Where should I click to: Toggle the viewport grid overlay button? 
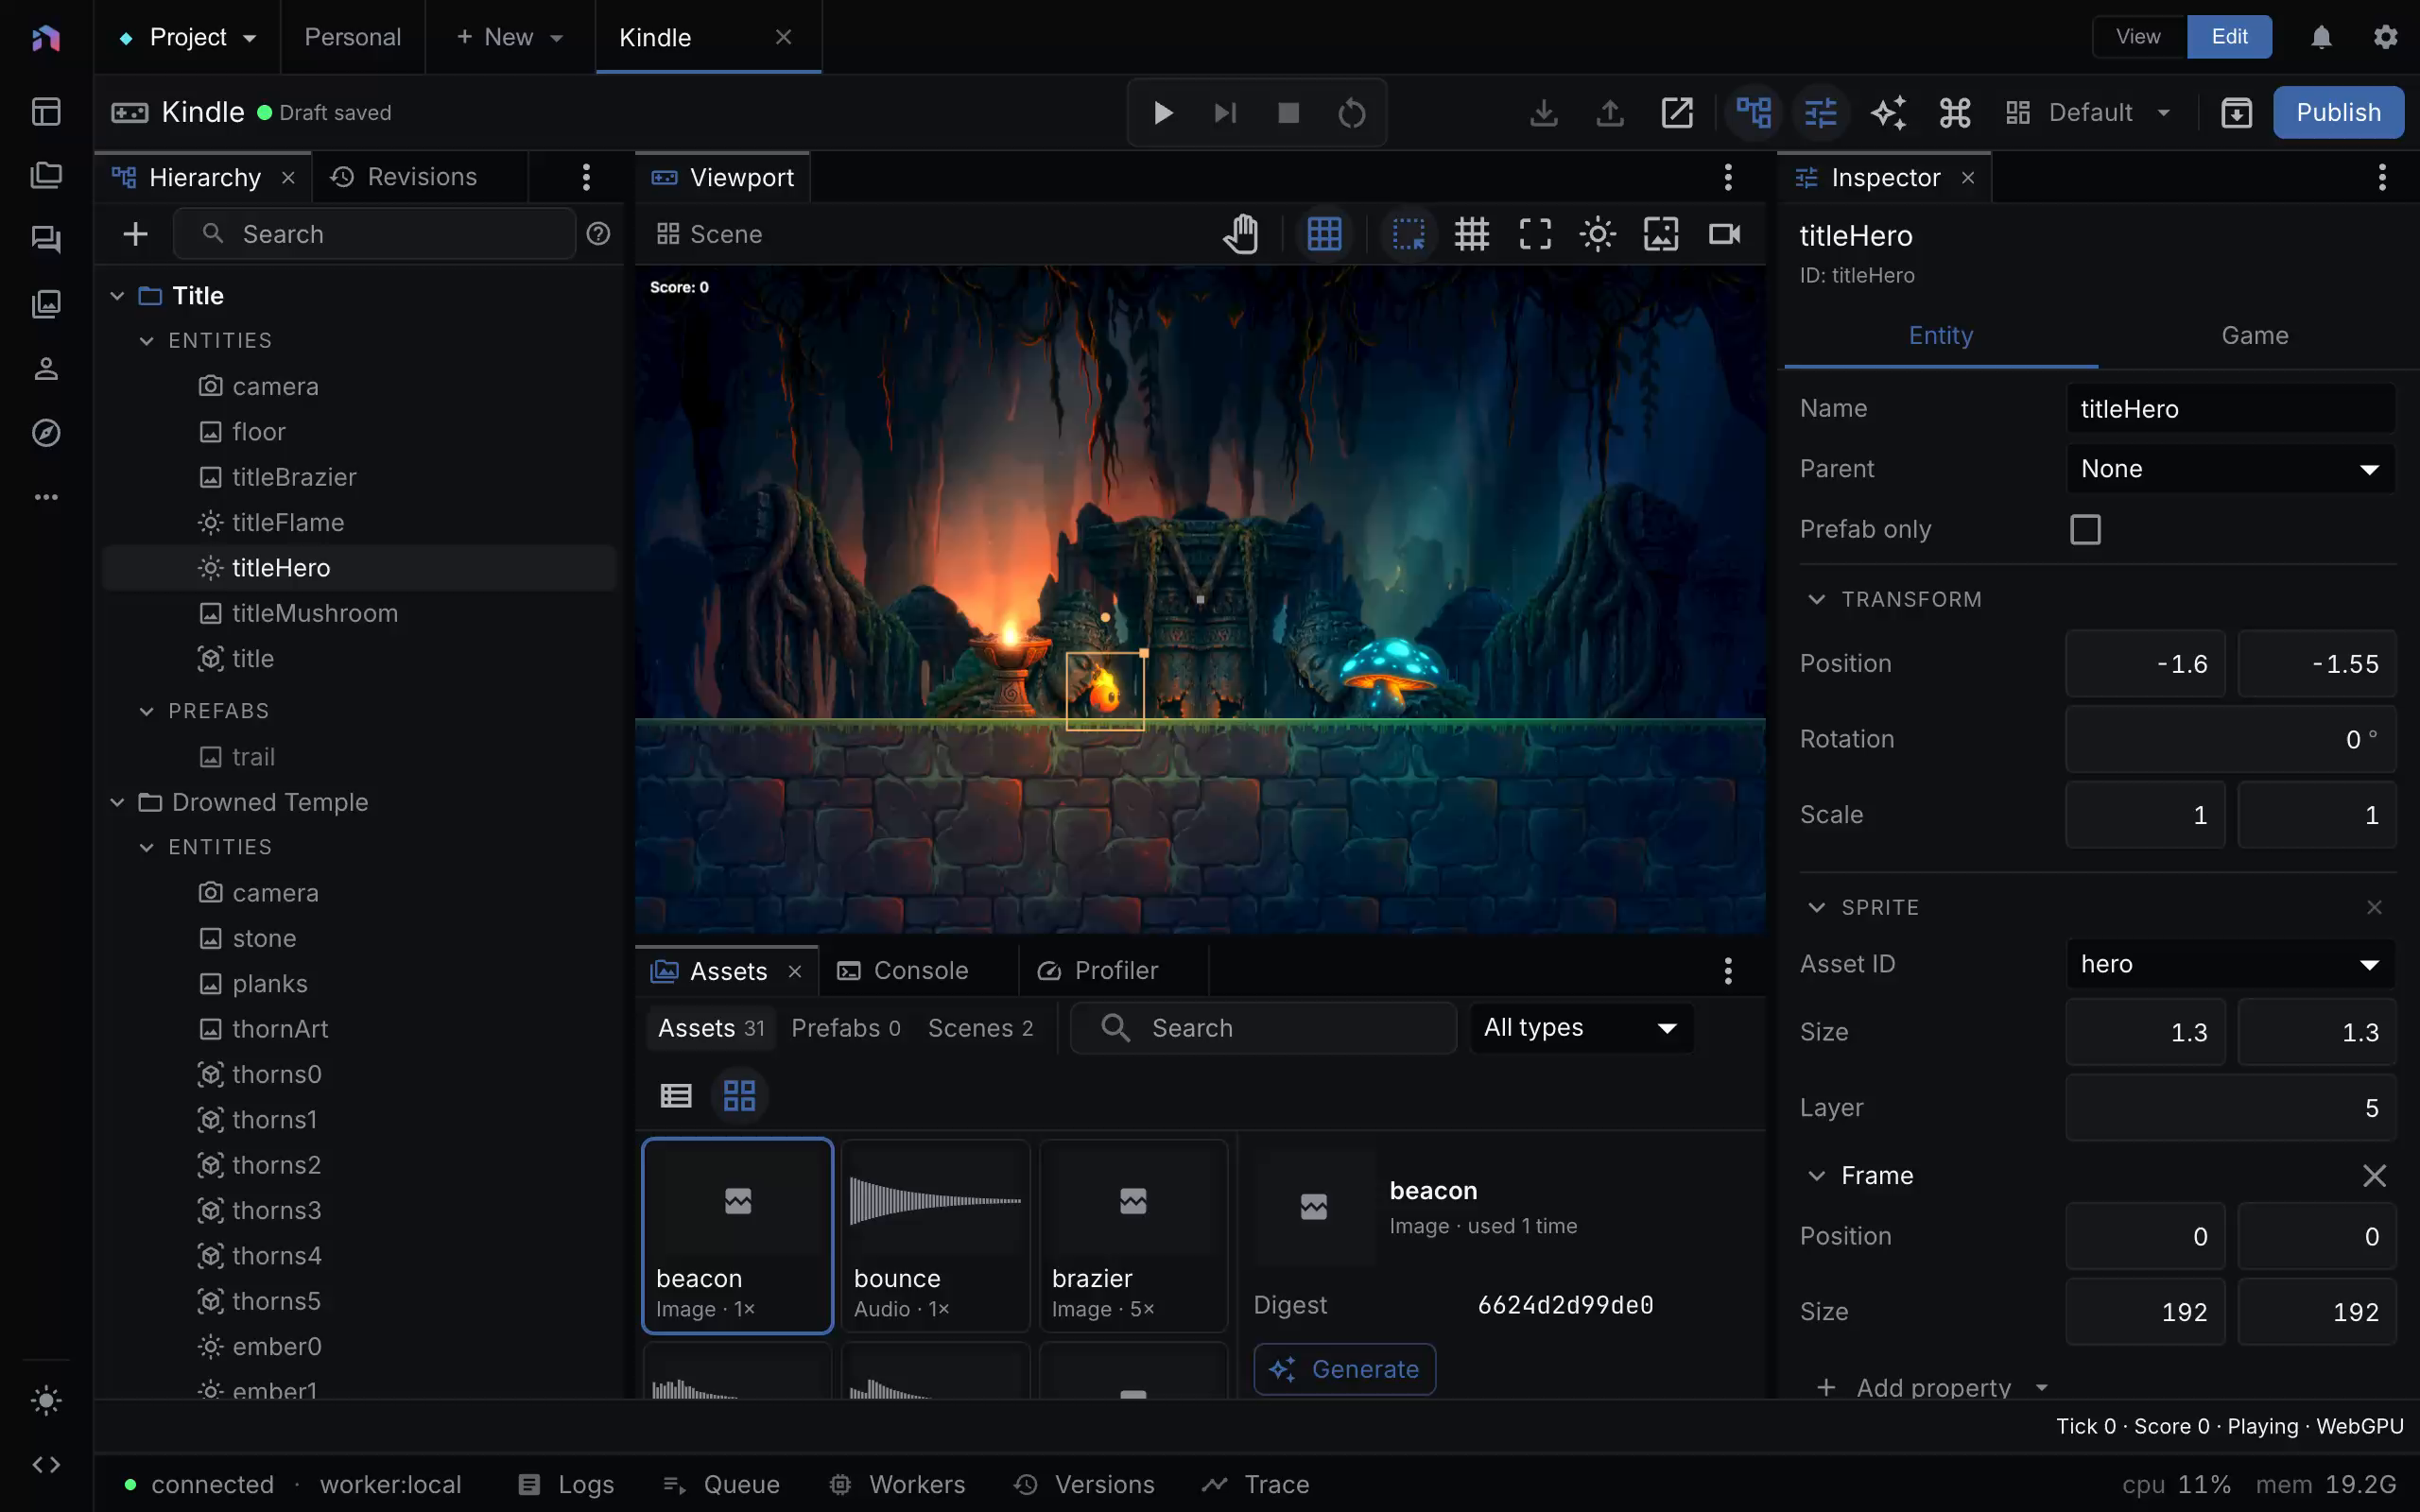click(1324, 234)
